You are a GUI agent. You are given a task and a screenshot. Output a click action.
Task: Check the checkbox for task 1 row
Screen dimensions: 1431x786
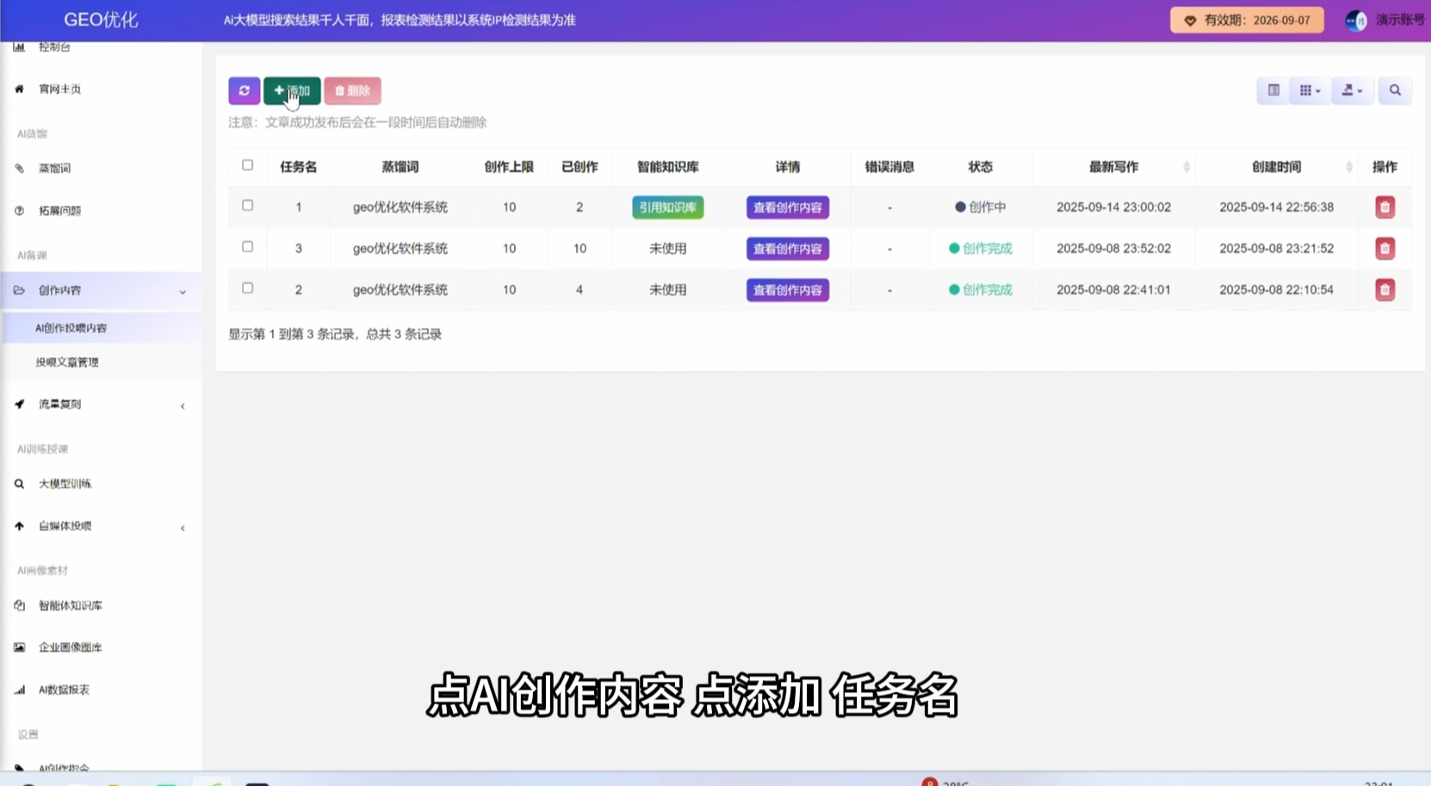[248, 206]
